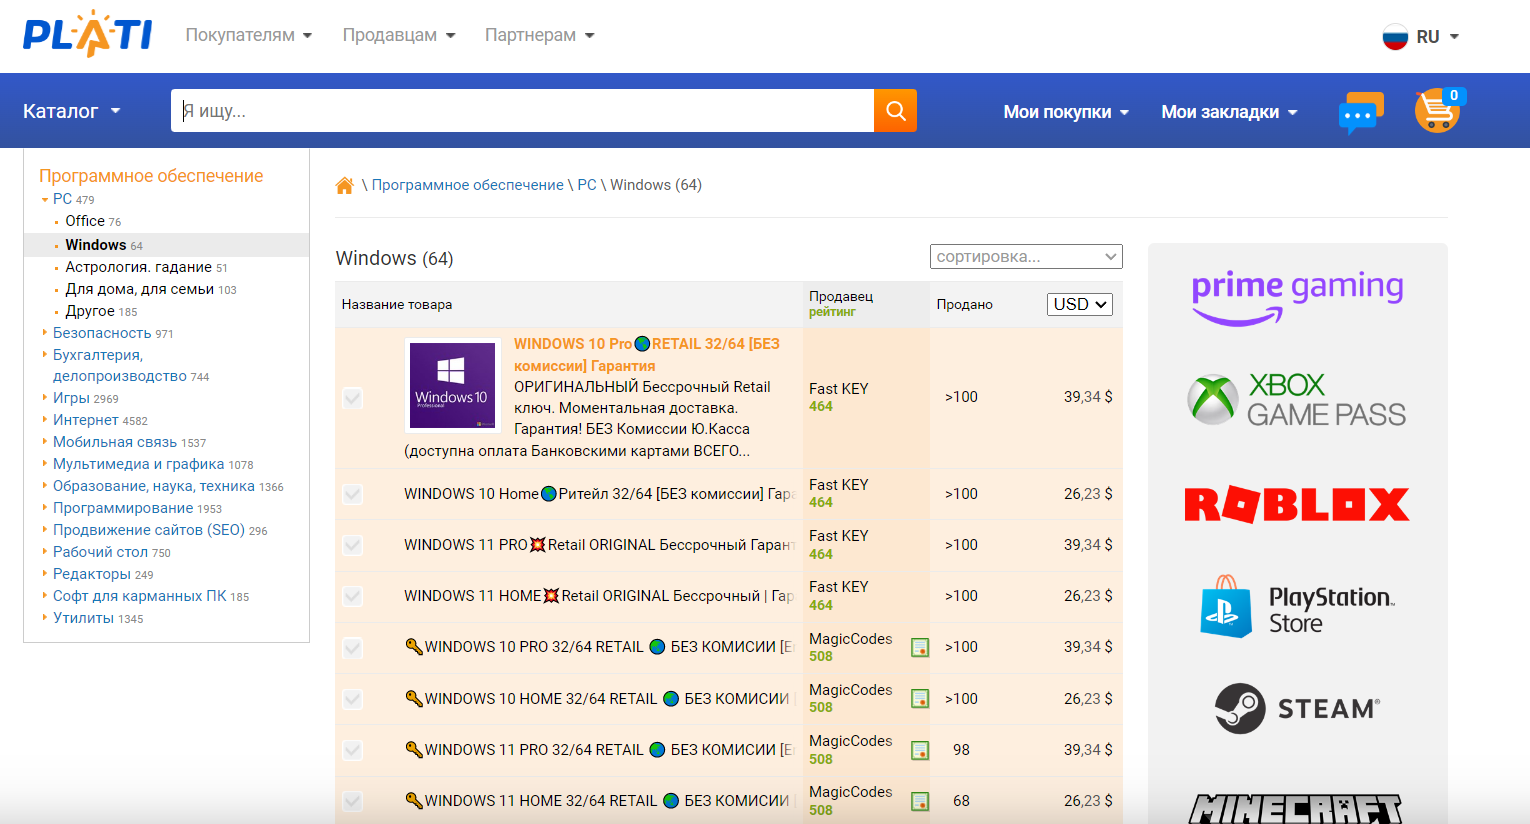Open the chat messages icon
This screenshot has width=1530, height=824.
click(1361, 113)
